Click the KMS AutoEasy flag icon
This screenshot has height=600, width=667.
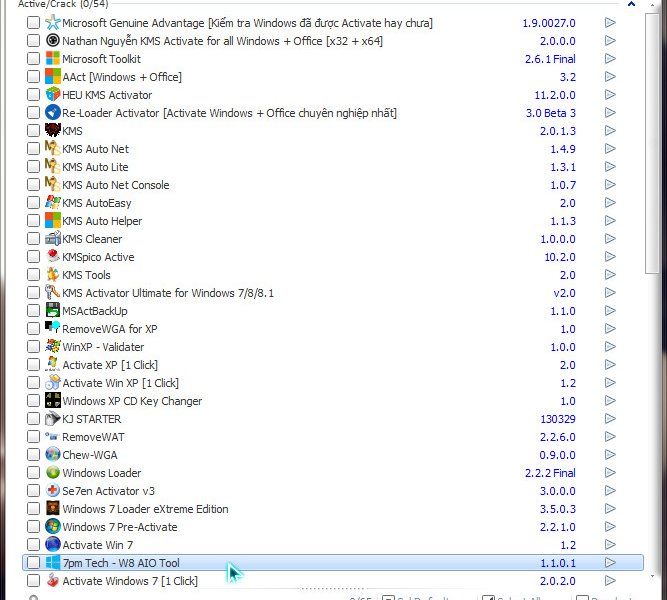53,203
